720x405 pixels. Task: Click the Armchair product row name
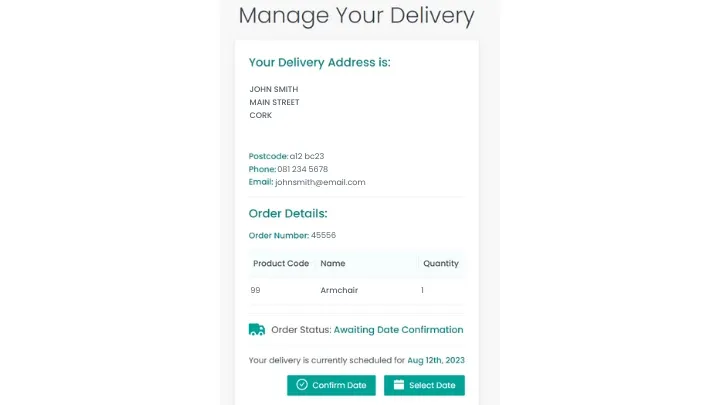[339, 290]
